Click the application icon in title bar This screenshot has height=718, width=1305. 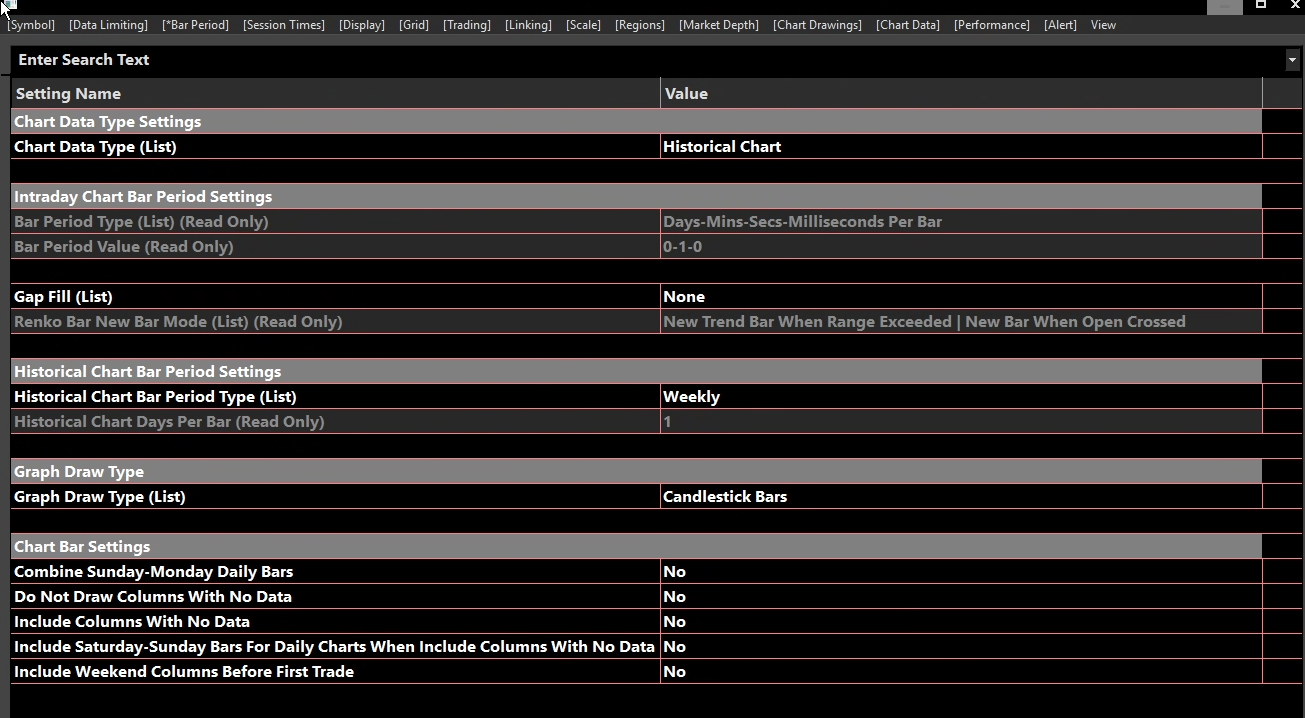tap(10, 6)
